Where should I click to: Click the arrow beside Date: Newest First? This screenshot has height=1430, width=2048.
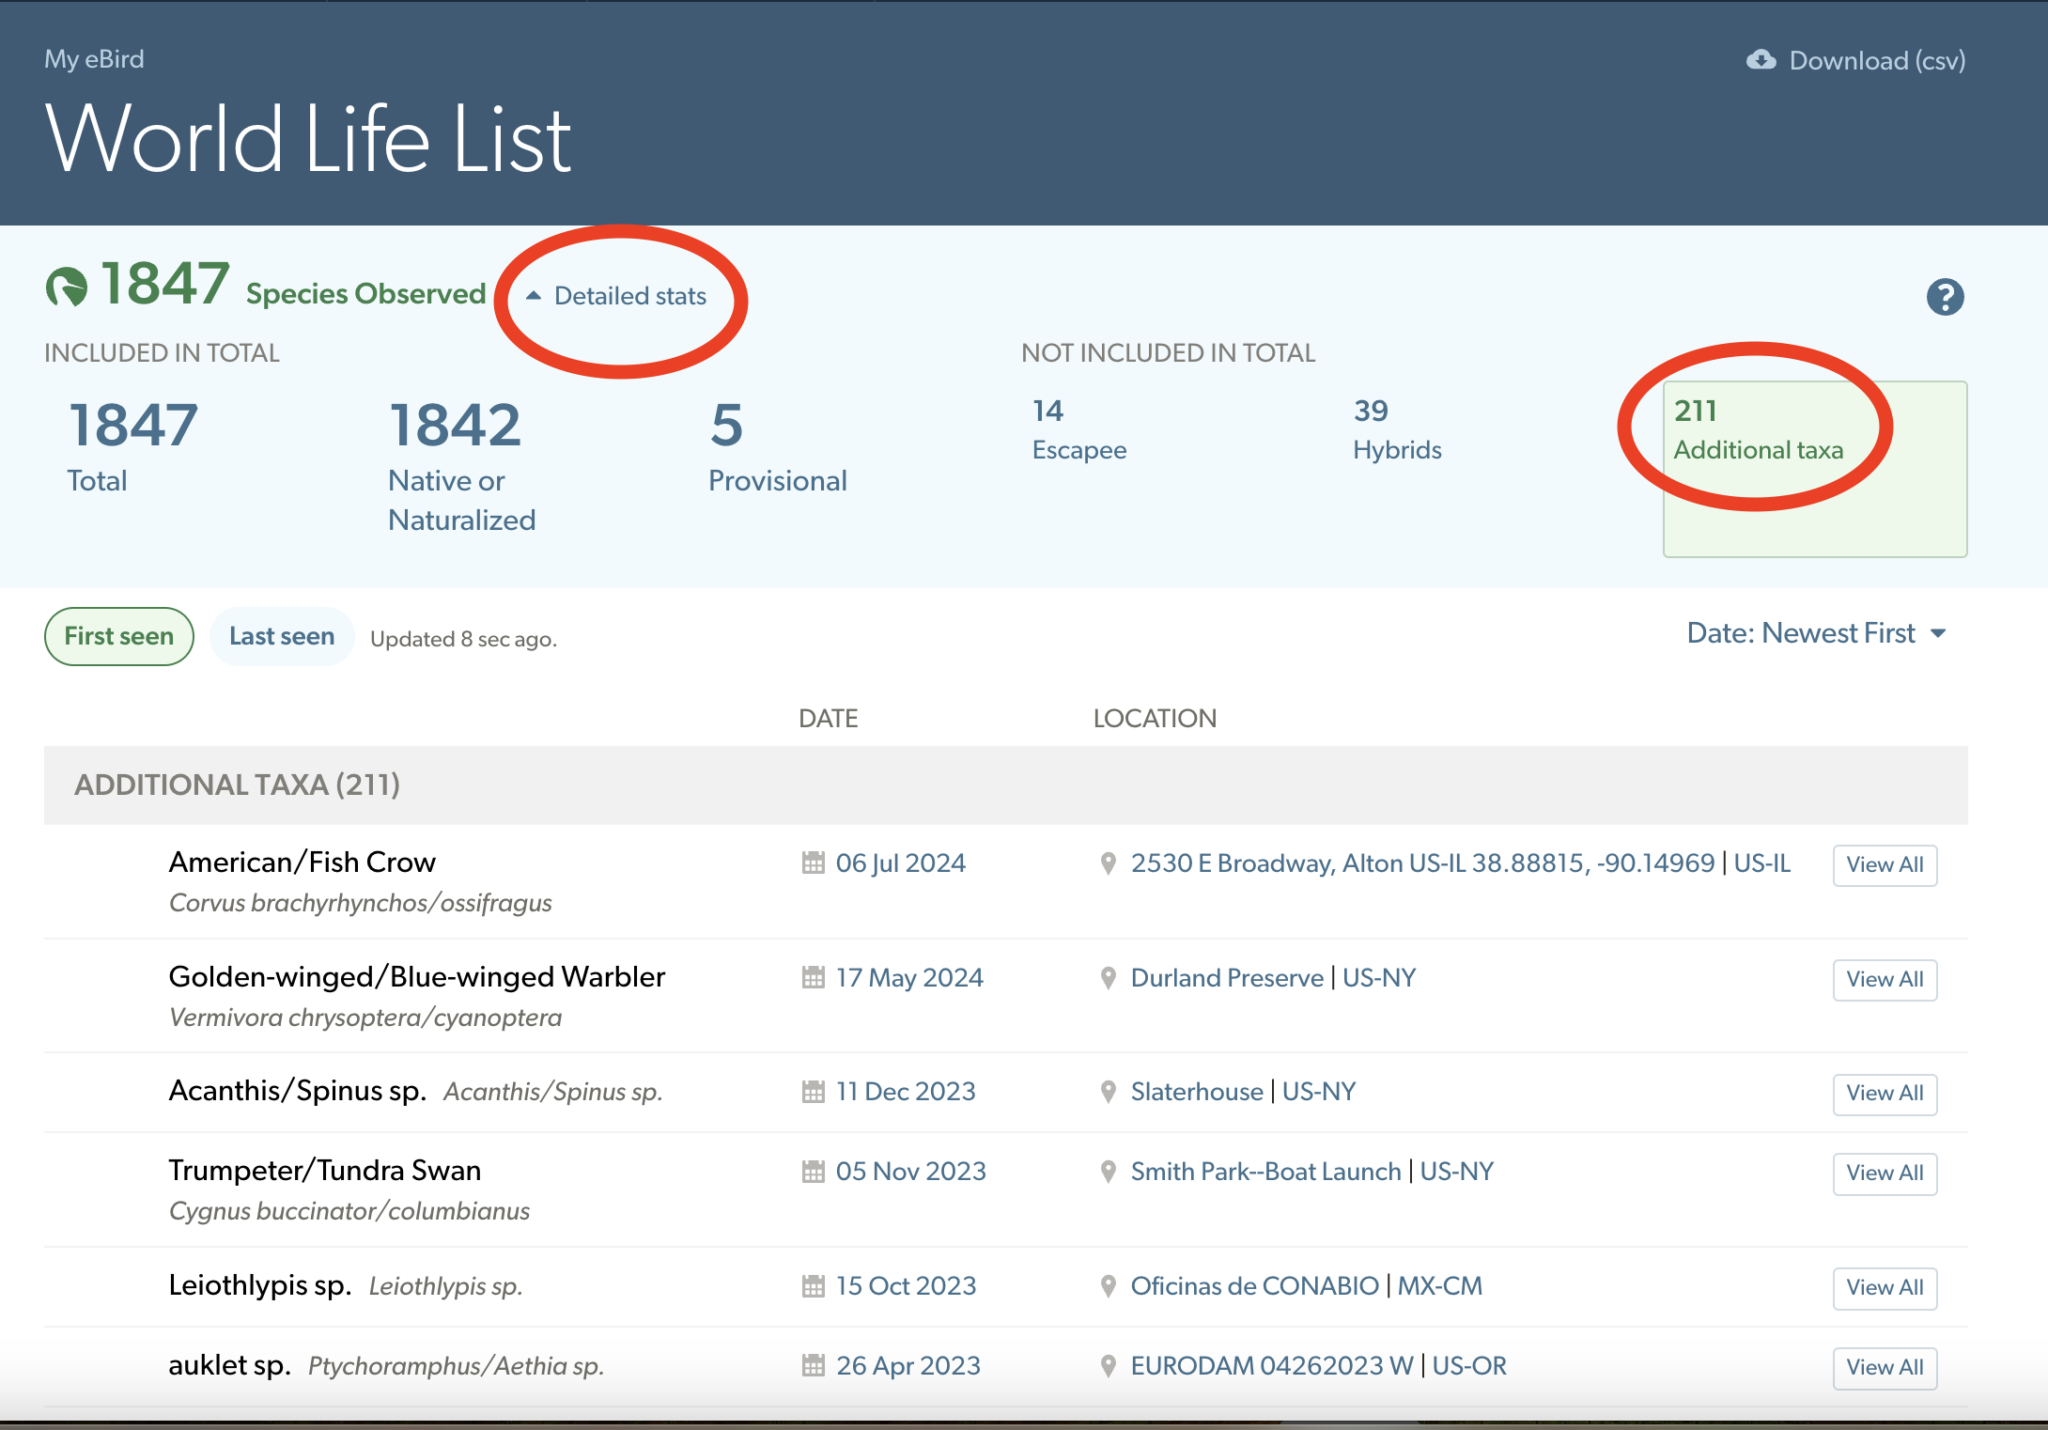tap(1939, 634)
